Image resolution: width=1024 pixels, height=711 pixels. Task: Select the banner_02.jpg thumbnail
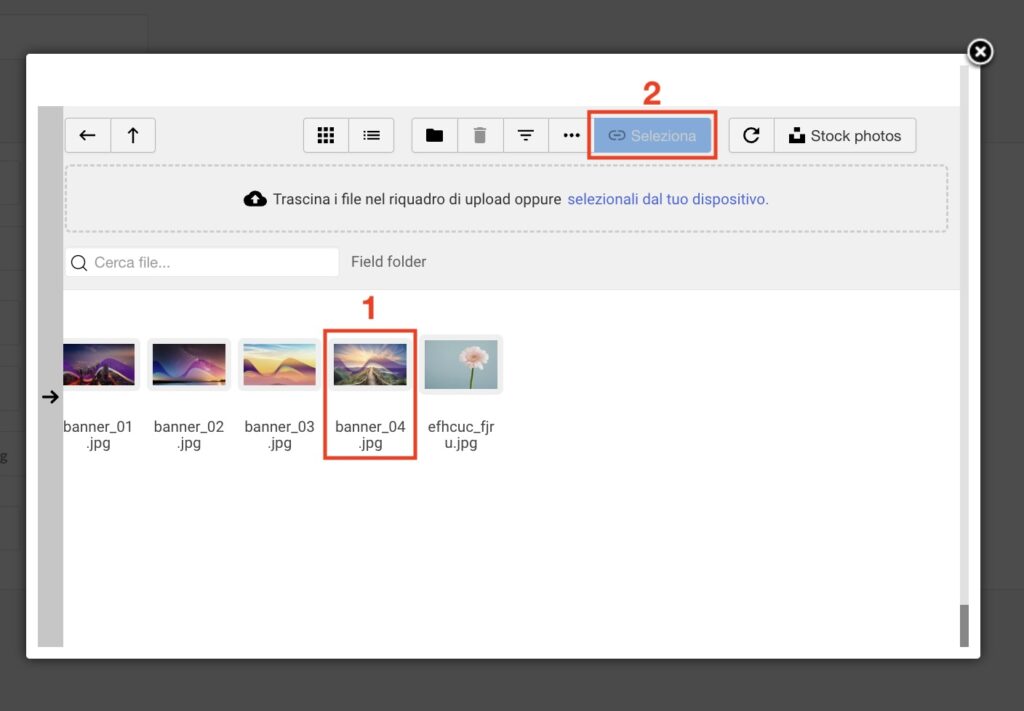189,364
